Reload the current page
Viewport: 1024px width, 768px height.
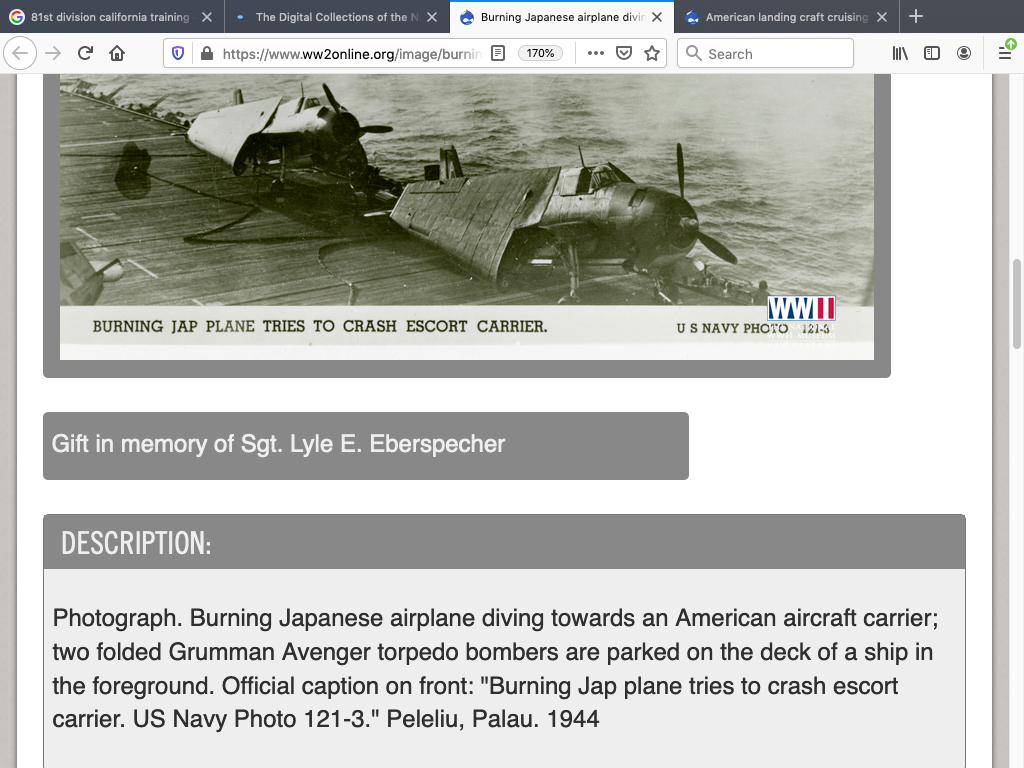pos(85,54)
